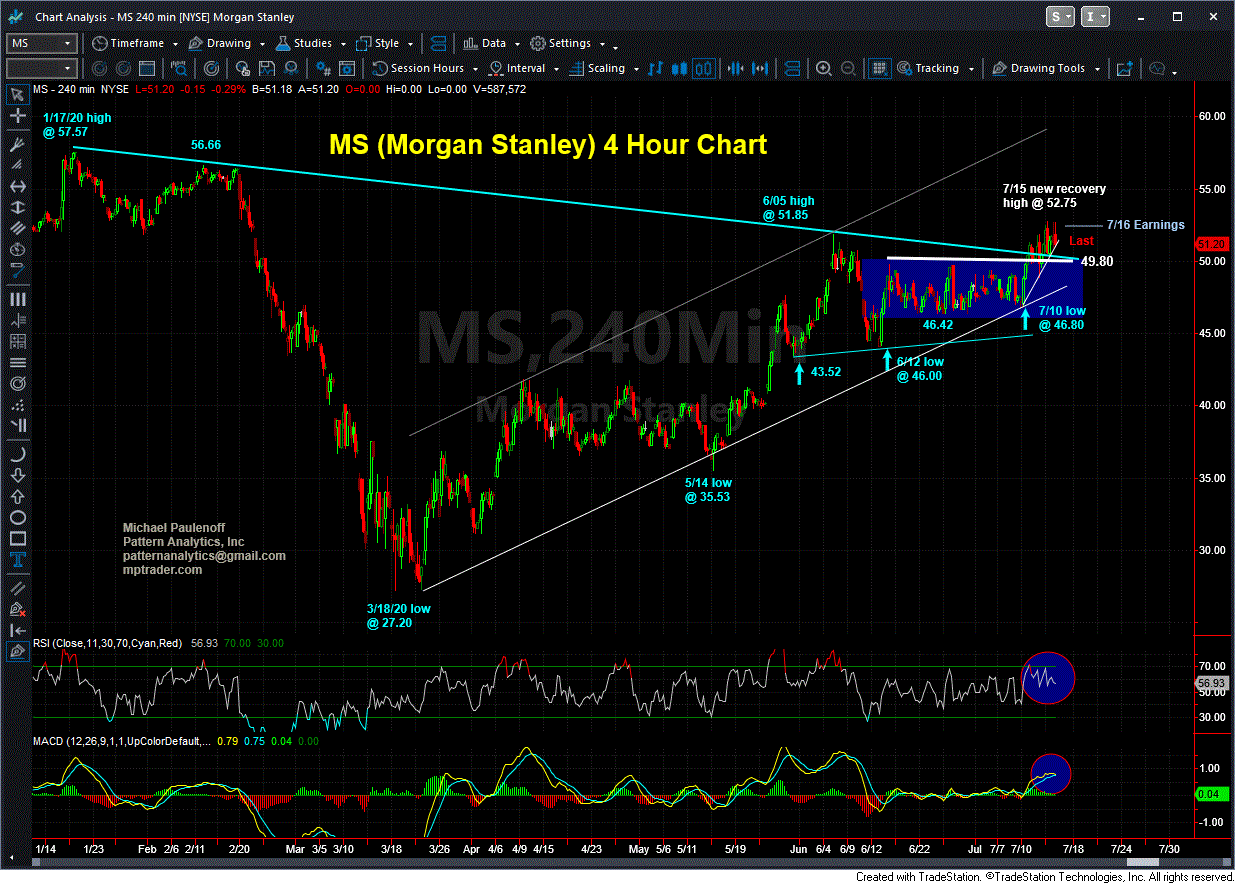Open the Settings menu
Viewport: 1235px width, 883px height.
tap(561, 43)
